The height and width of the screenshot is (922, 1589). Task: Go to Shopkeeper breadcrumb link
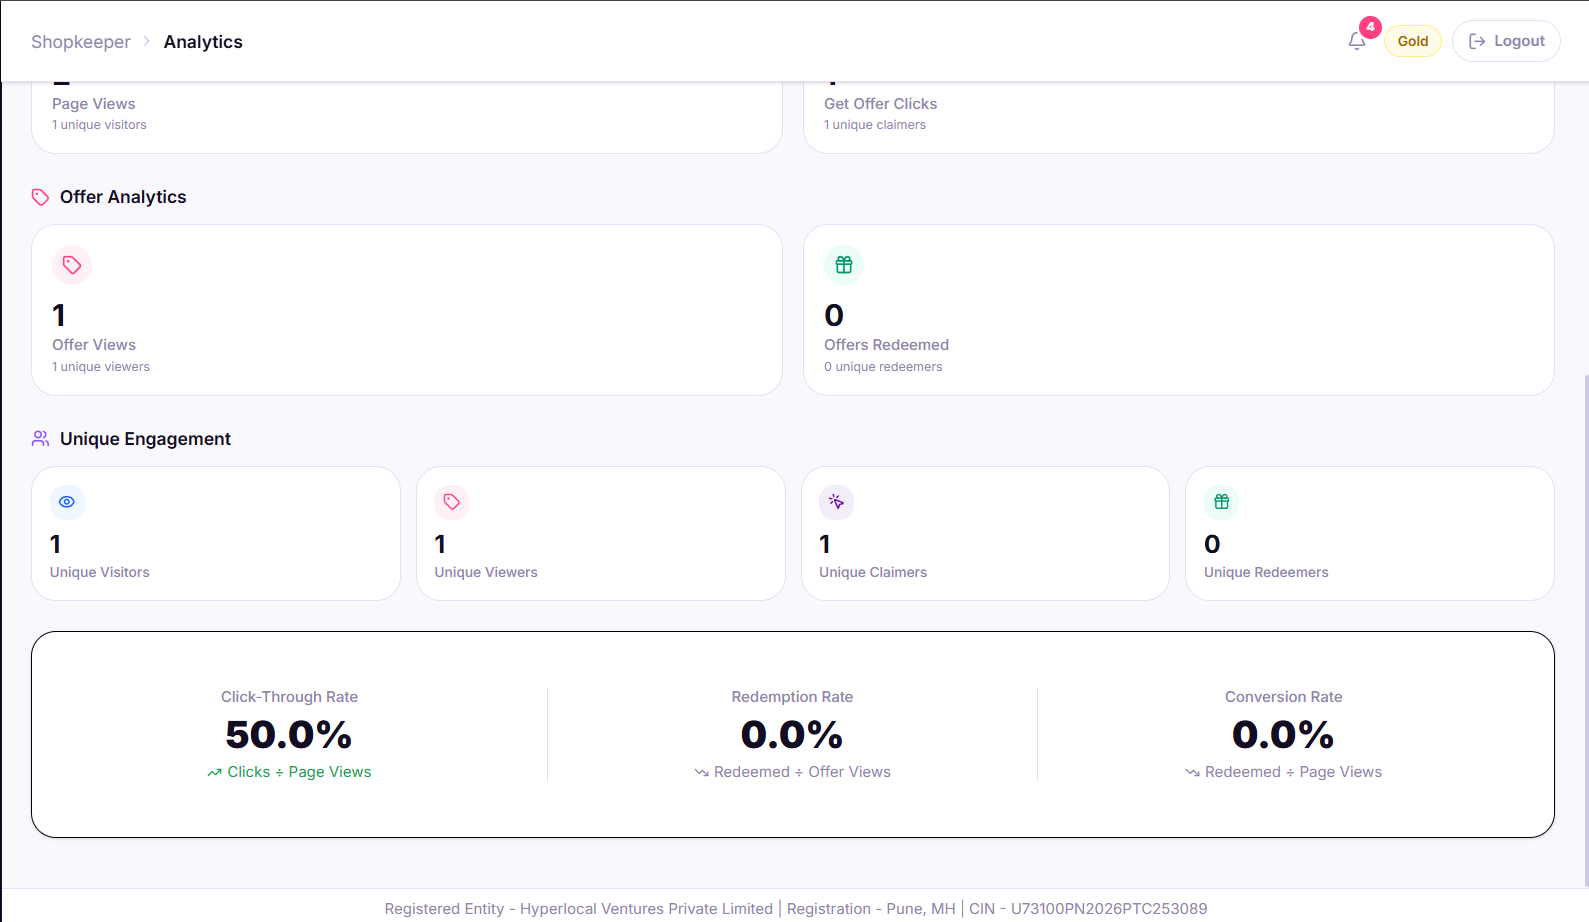pos(80,42)
